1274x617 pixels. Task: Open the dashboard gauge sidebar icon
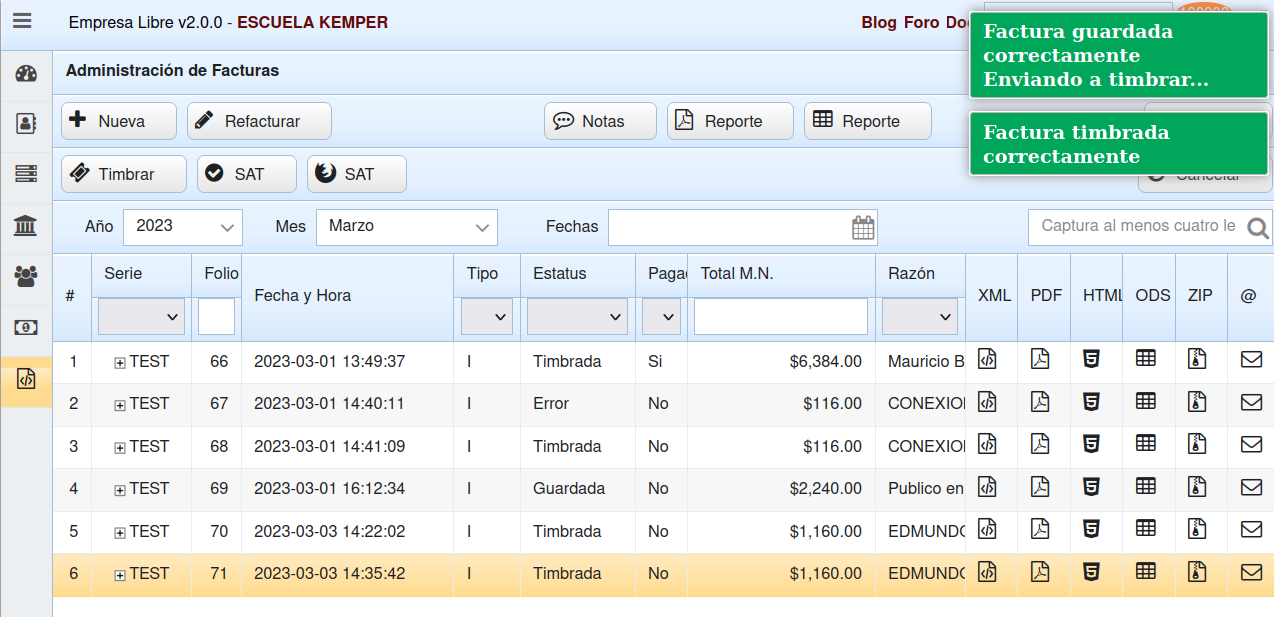[26, 74]
